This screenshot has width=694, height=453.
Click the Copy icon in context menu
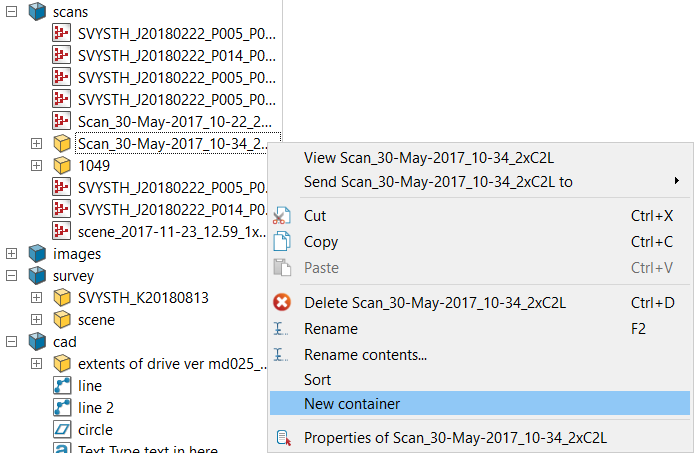pos(282,242)
